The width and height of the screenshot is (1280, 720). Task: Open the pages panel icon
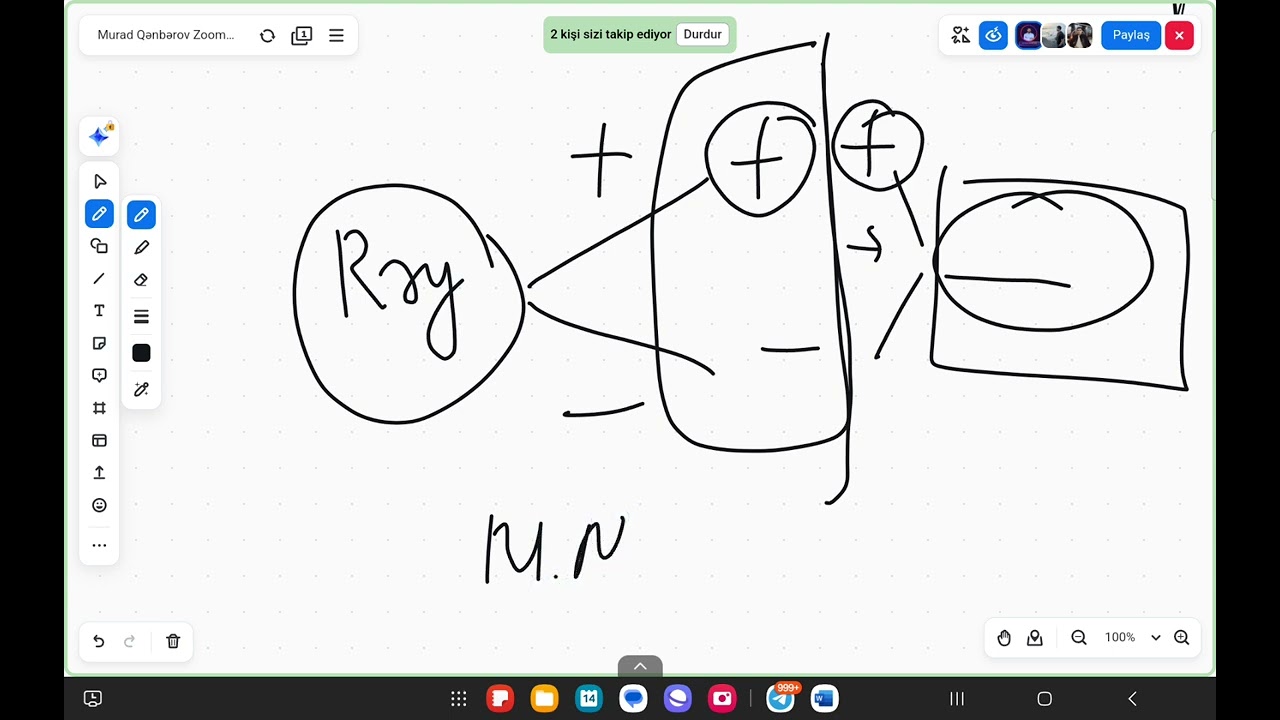[301, 35]
